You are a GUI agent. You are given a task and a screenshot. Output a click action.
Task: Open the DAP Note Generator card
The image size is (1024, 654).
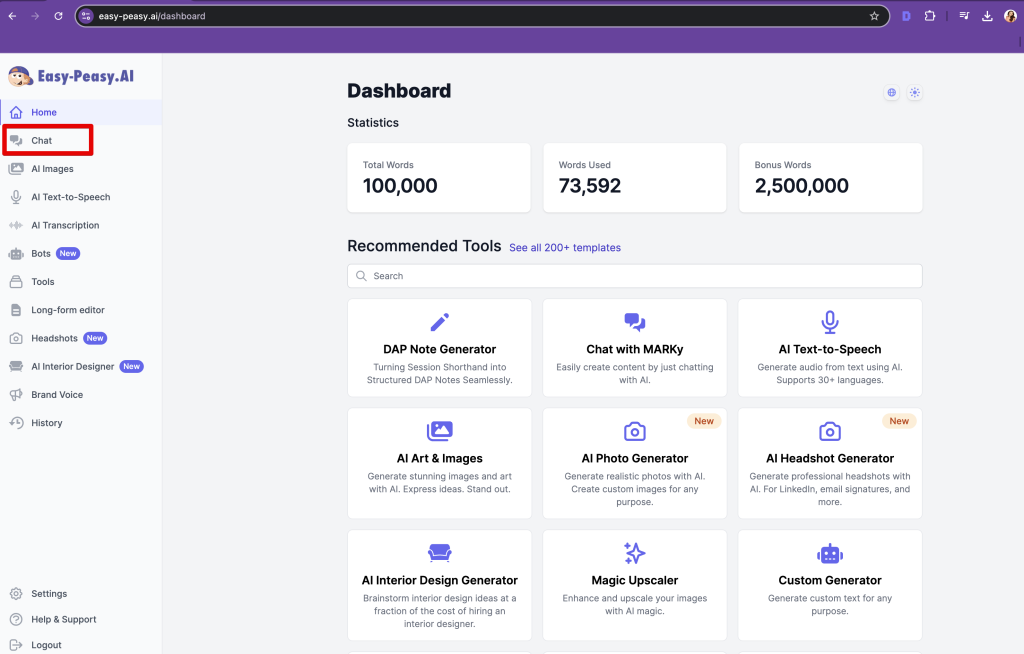pyautogui.click(x=439, y=349)
